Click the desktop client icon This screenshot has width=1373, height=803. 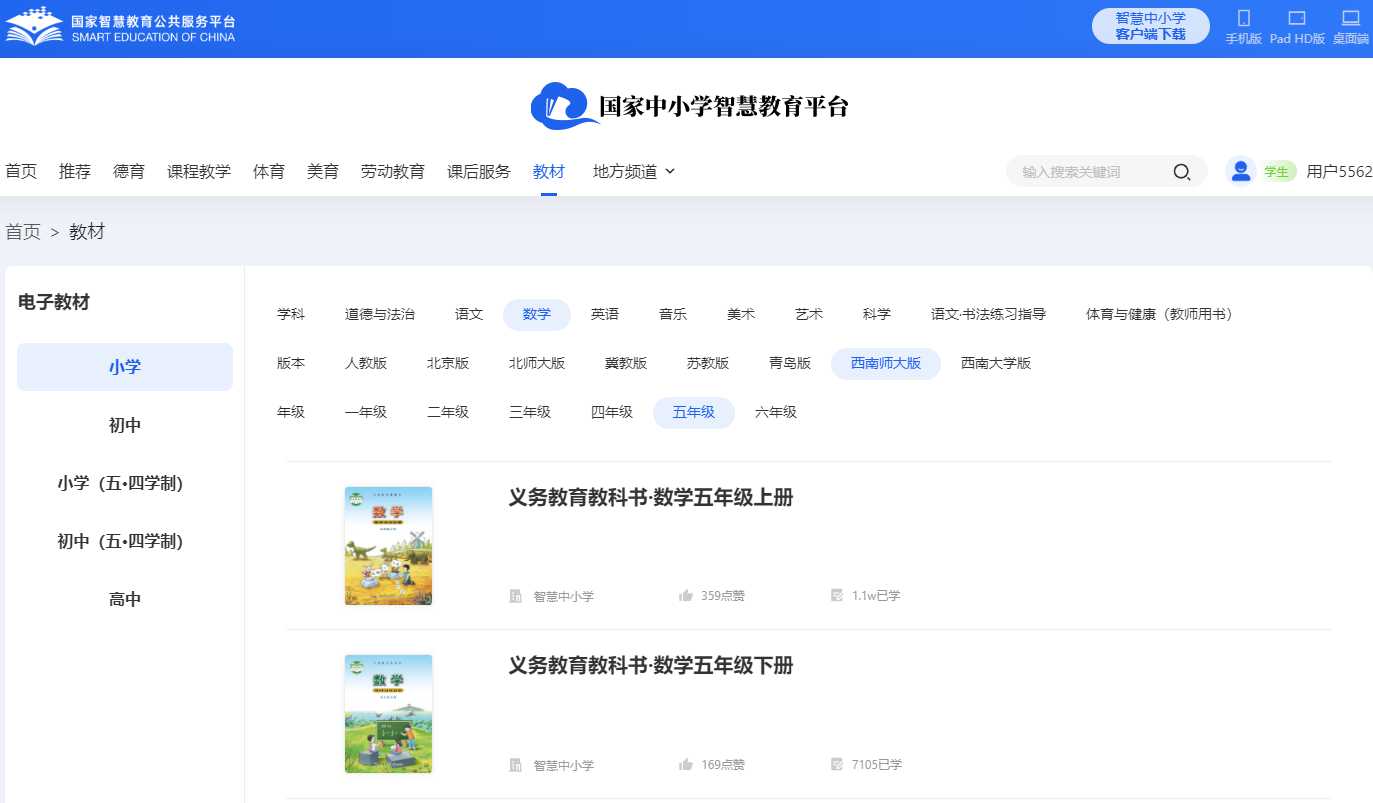pyautogui.click(x=1351, y=18)
